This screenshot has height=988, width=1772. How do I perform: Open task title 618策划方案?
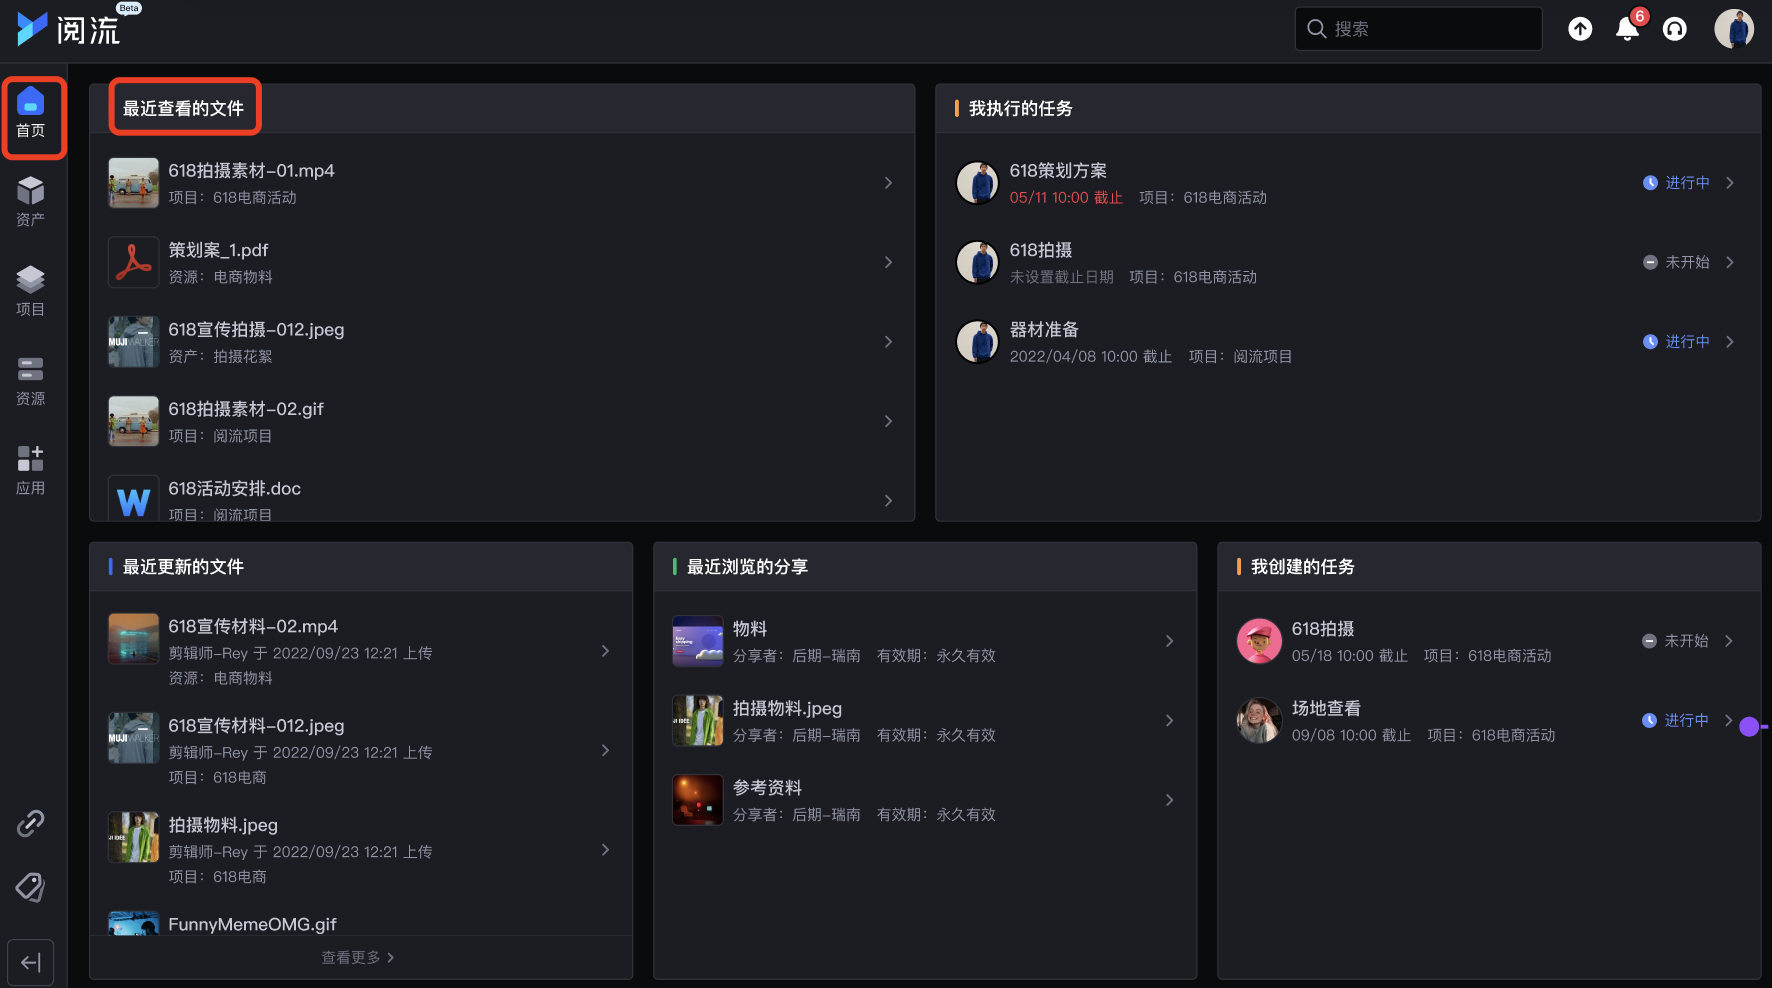pos(1058,171)
